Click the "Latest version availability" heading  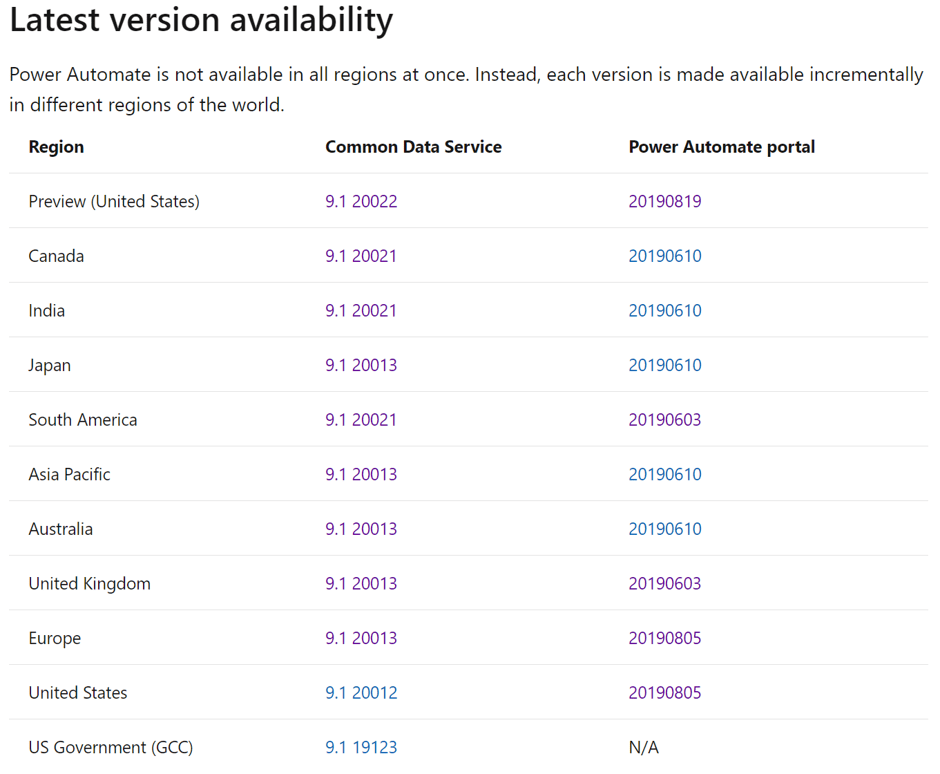pos(201,19)
